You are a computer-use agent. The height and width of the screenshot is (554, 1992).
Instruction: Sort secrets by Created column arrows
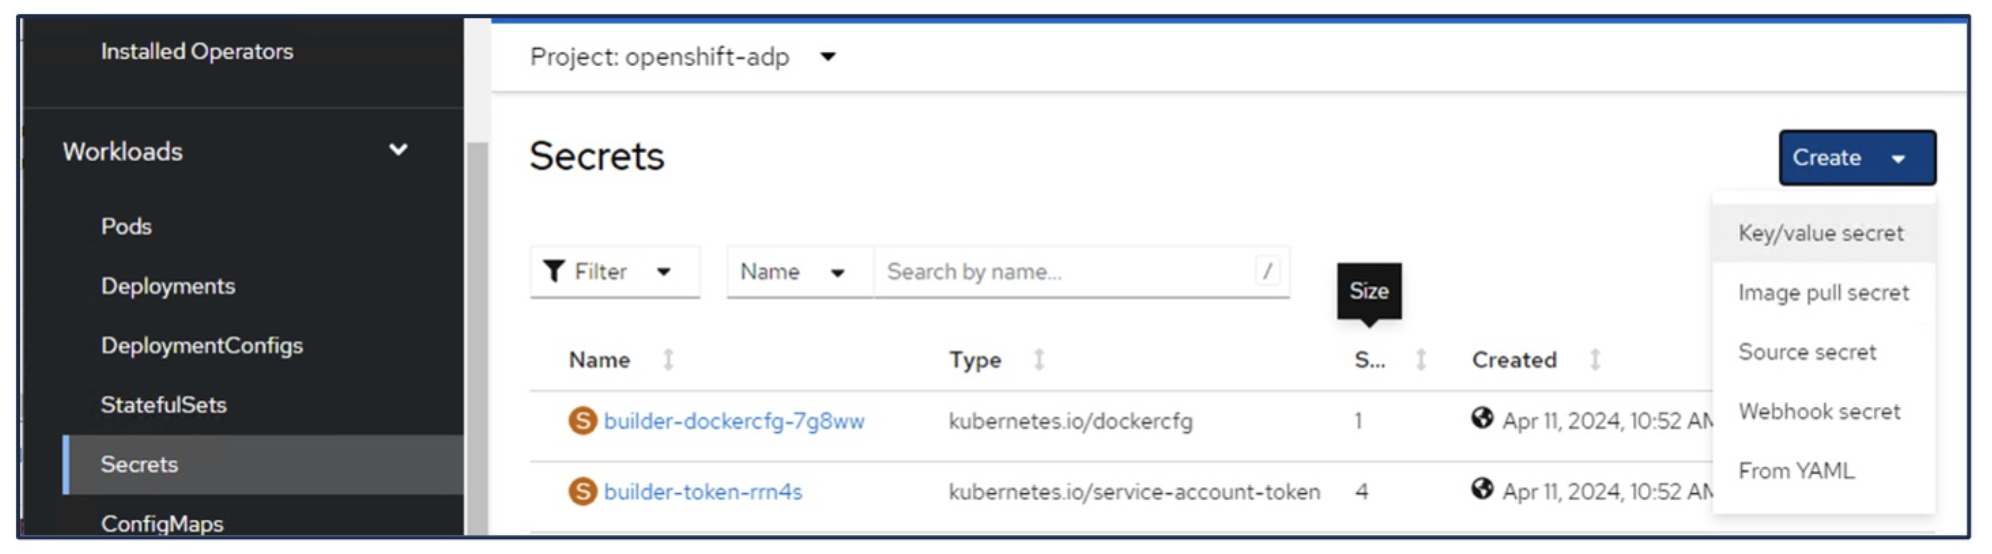tap(1595, 360)
